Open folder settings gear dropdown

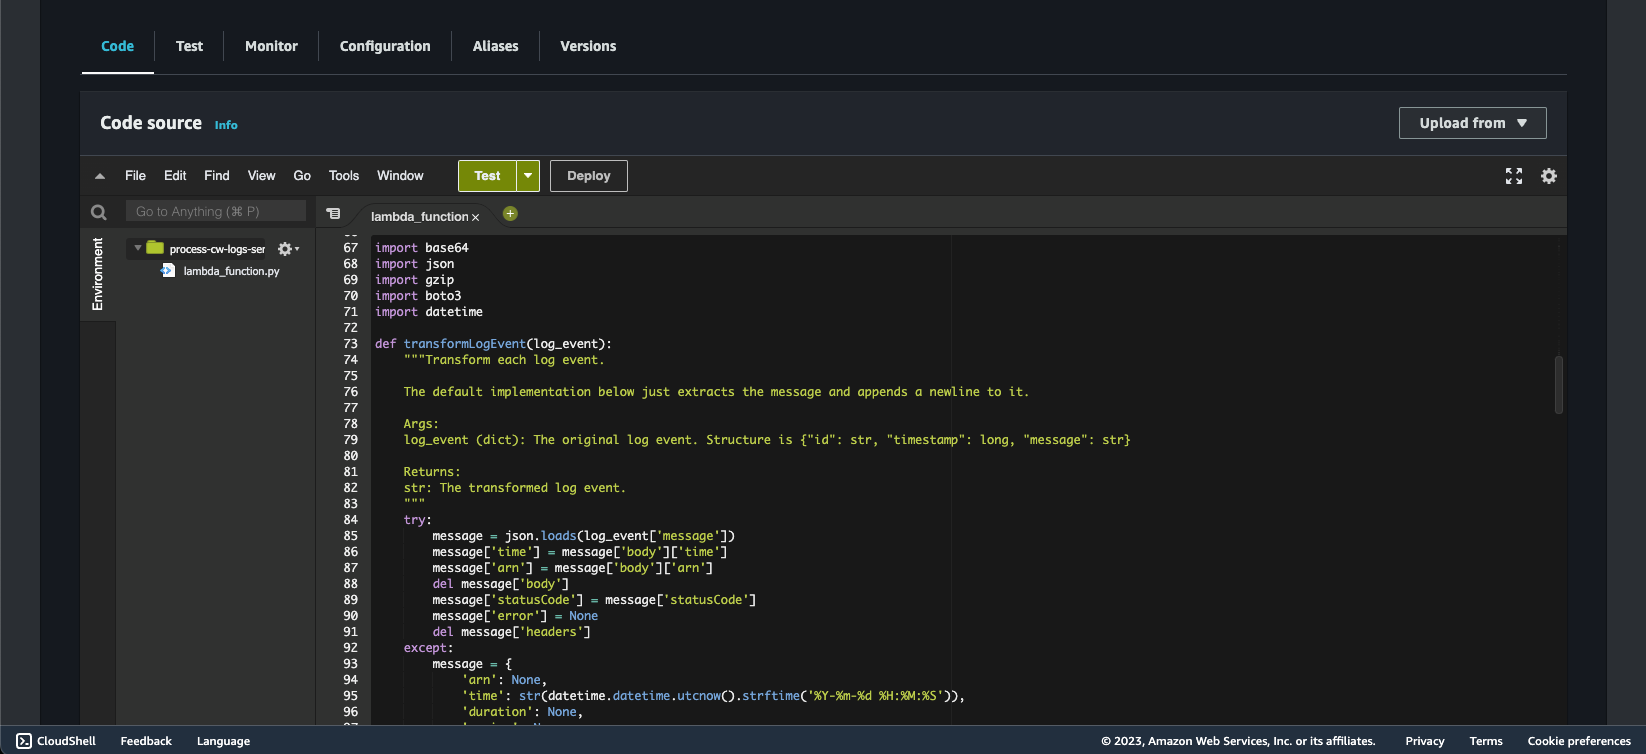pyautogui.click(x=288, y=249)
